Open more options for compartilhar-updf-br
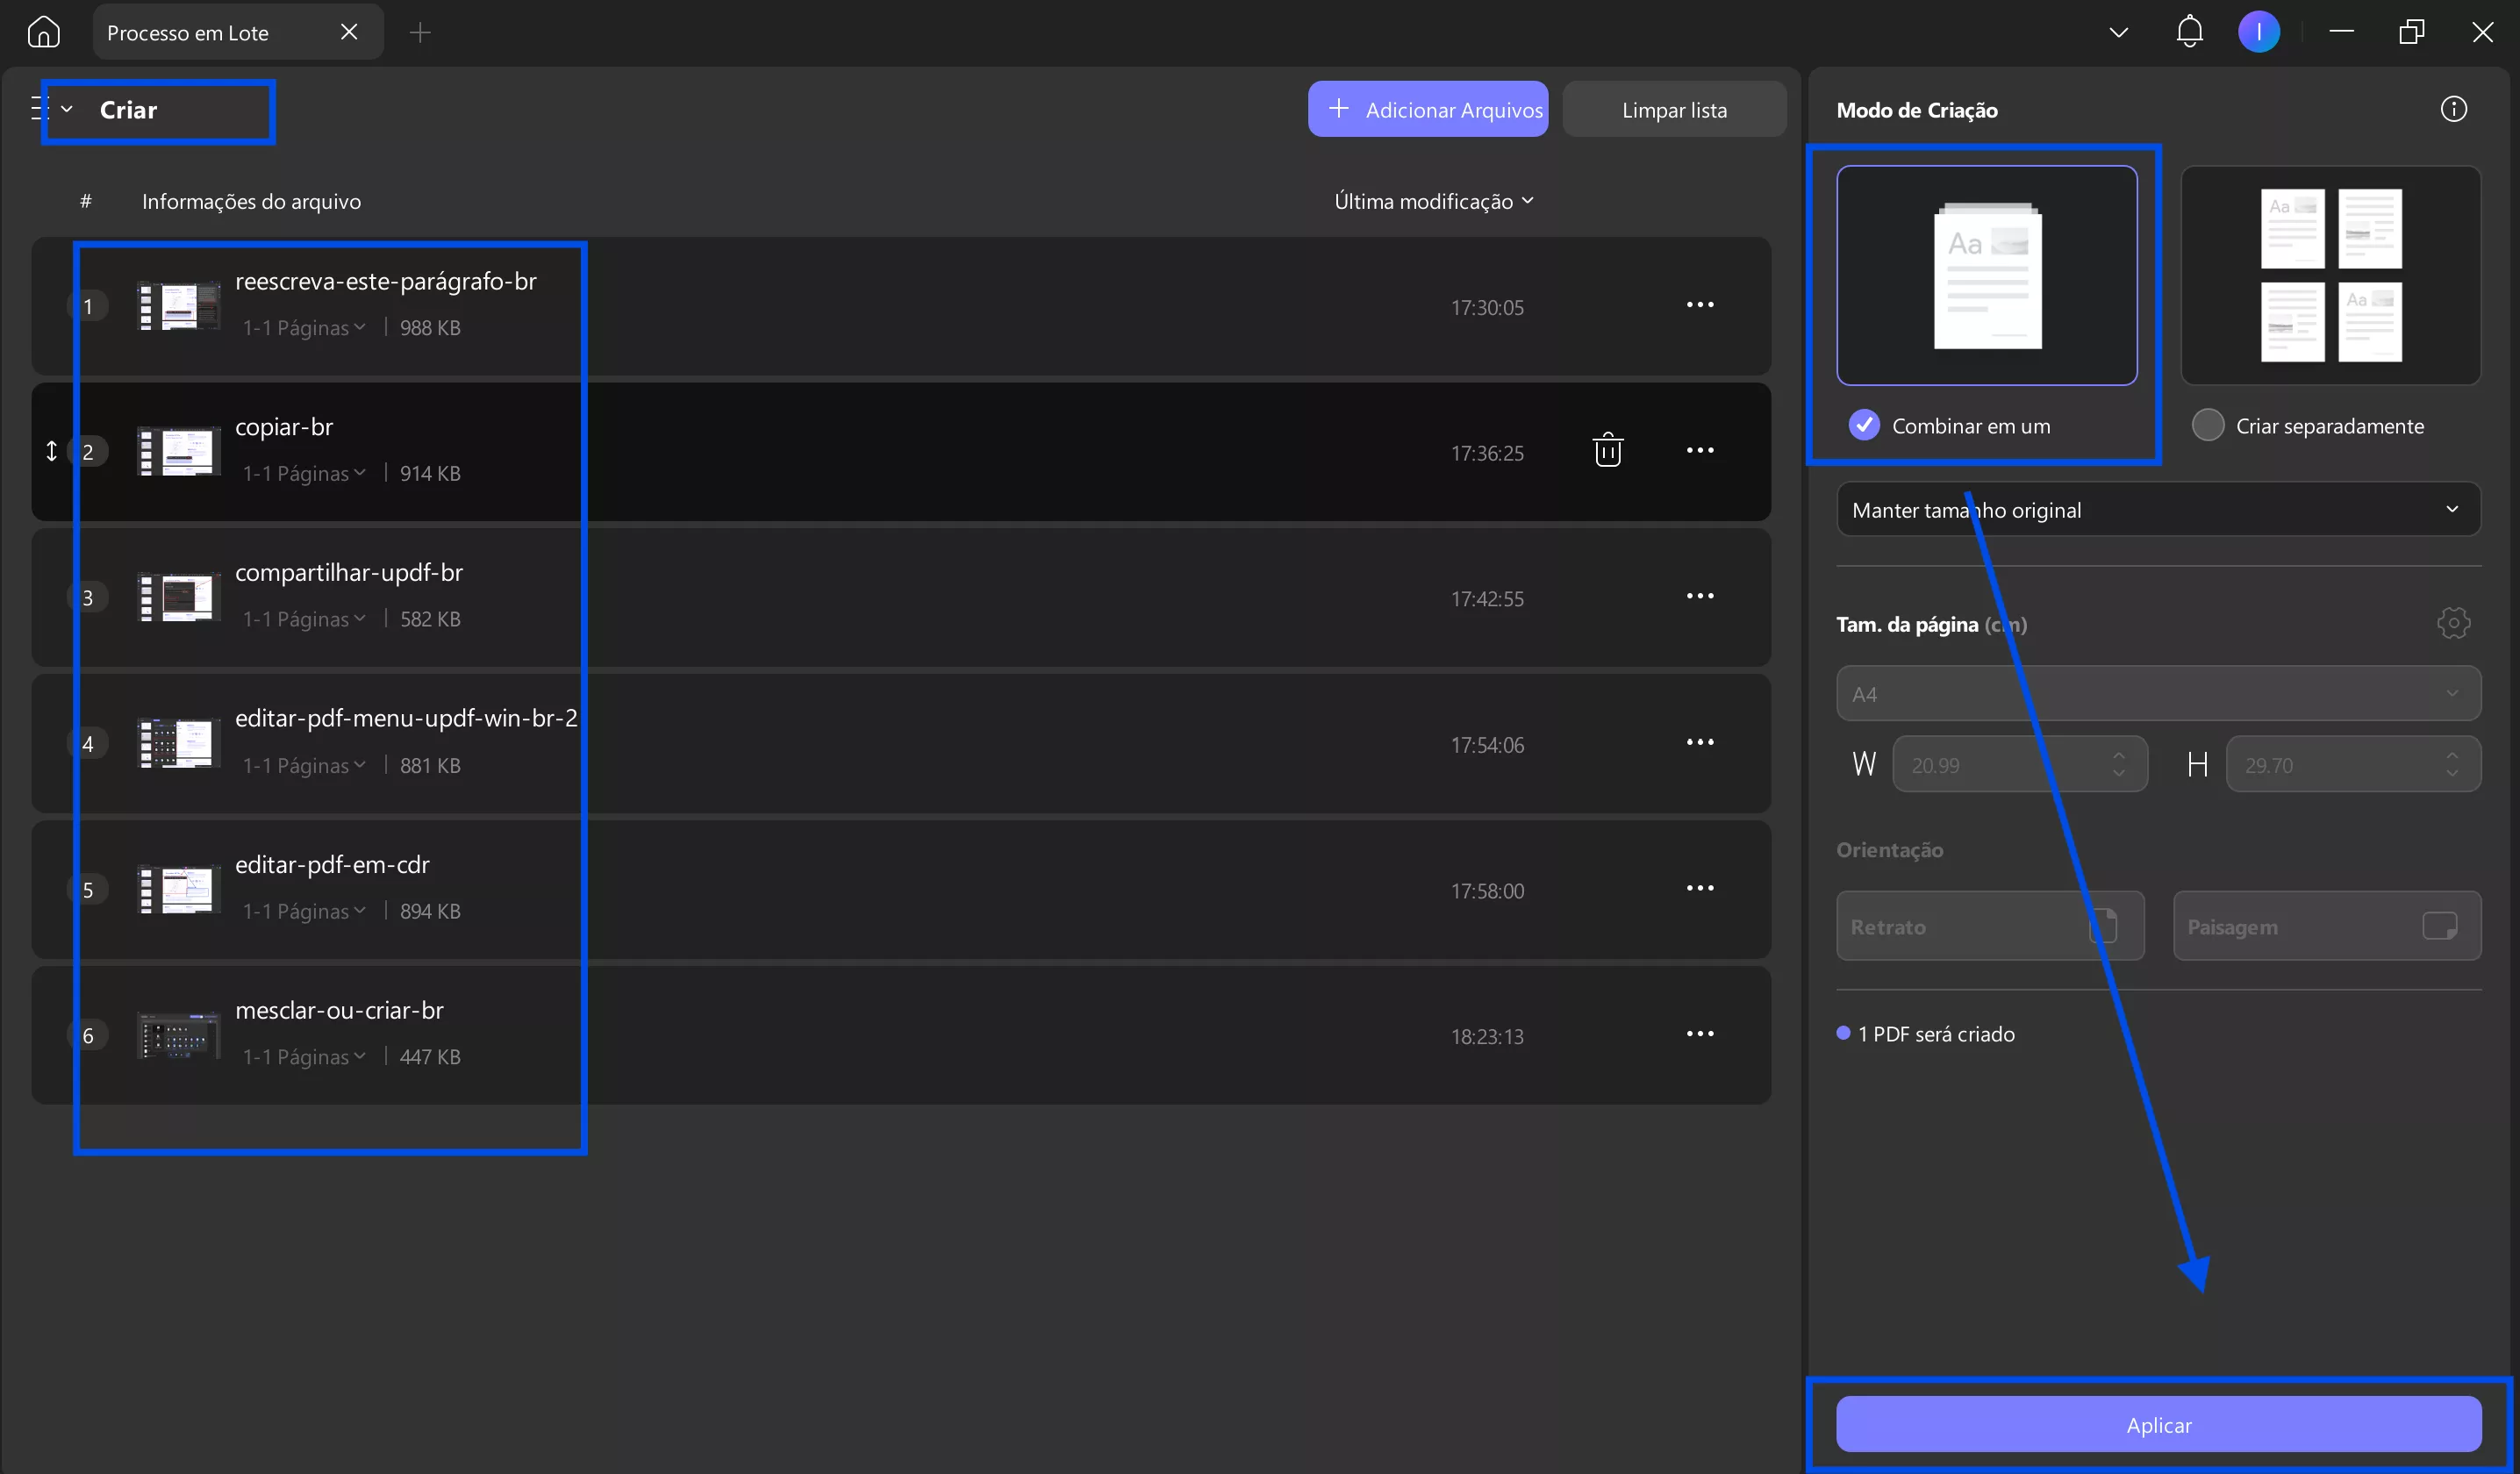Image resolution: width=2520 pixels, height=1474 pixels. tap(1700, 597)
